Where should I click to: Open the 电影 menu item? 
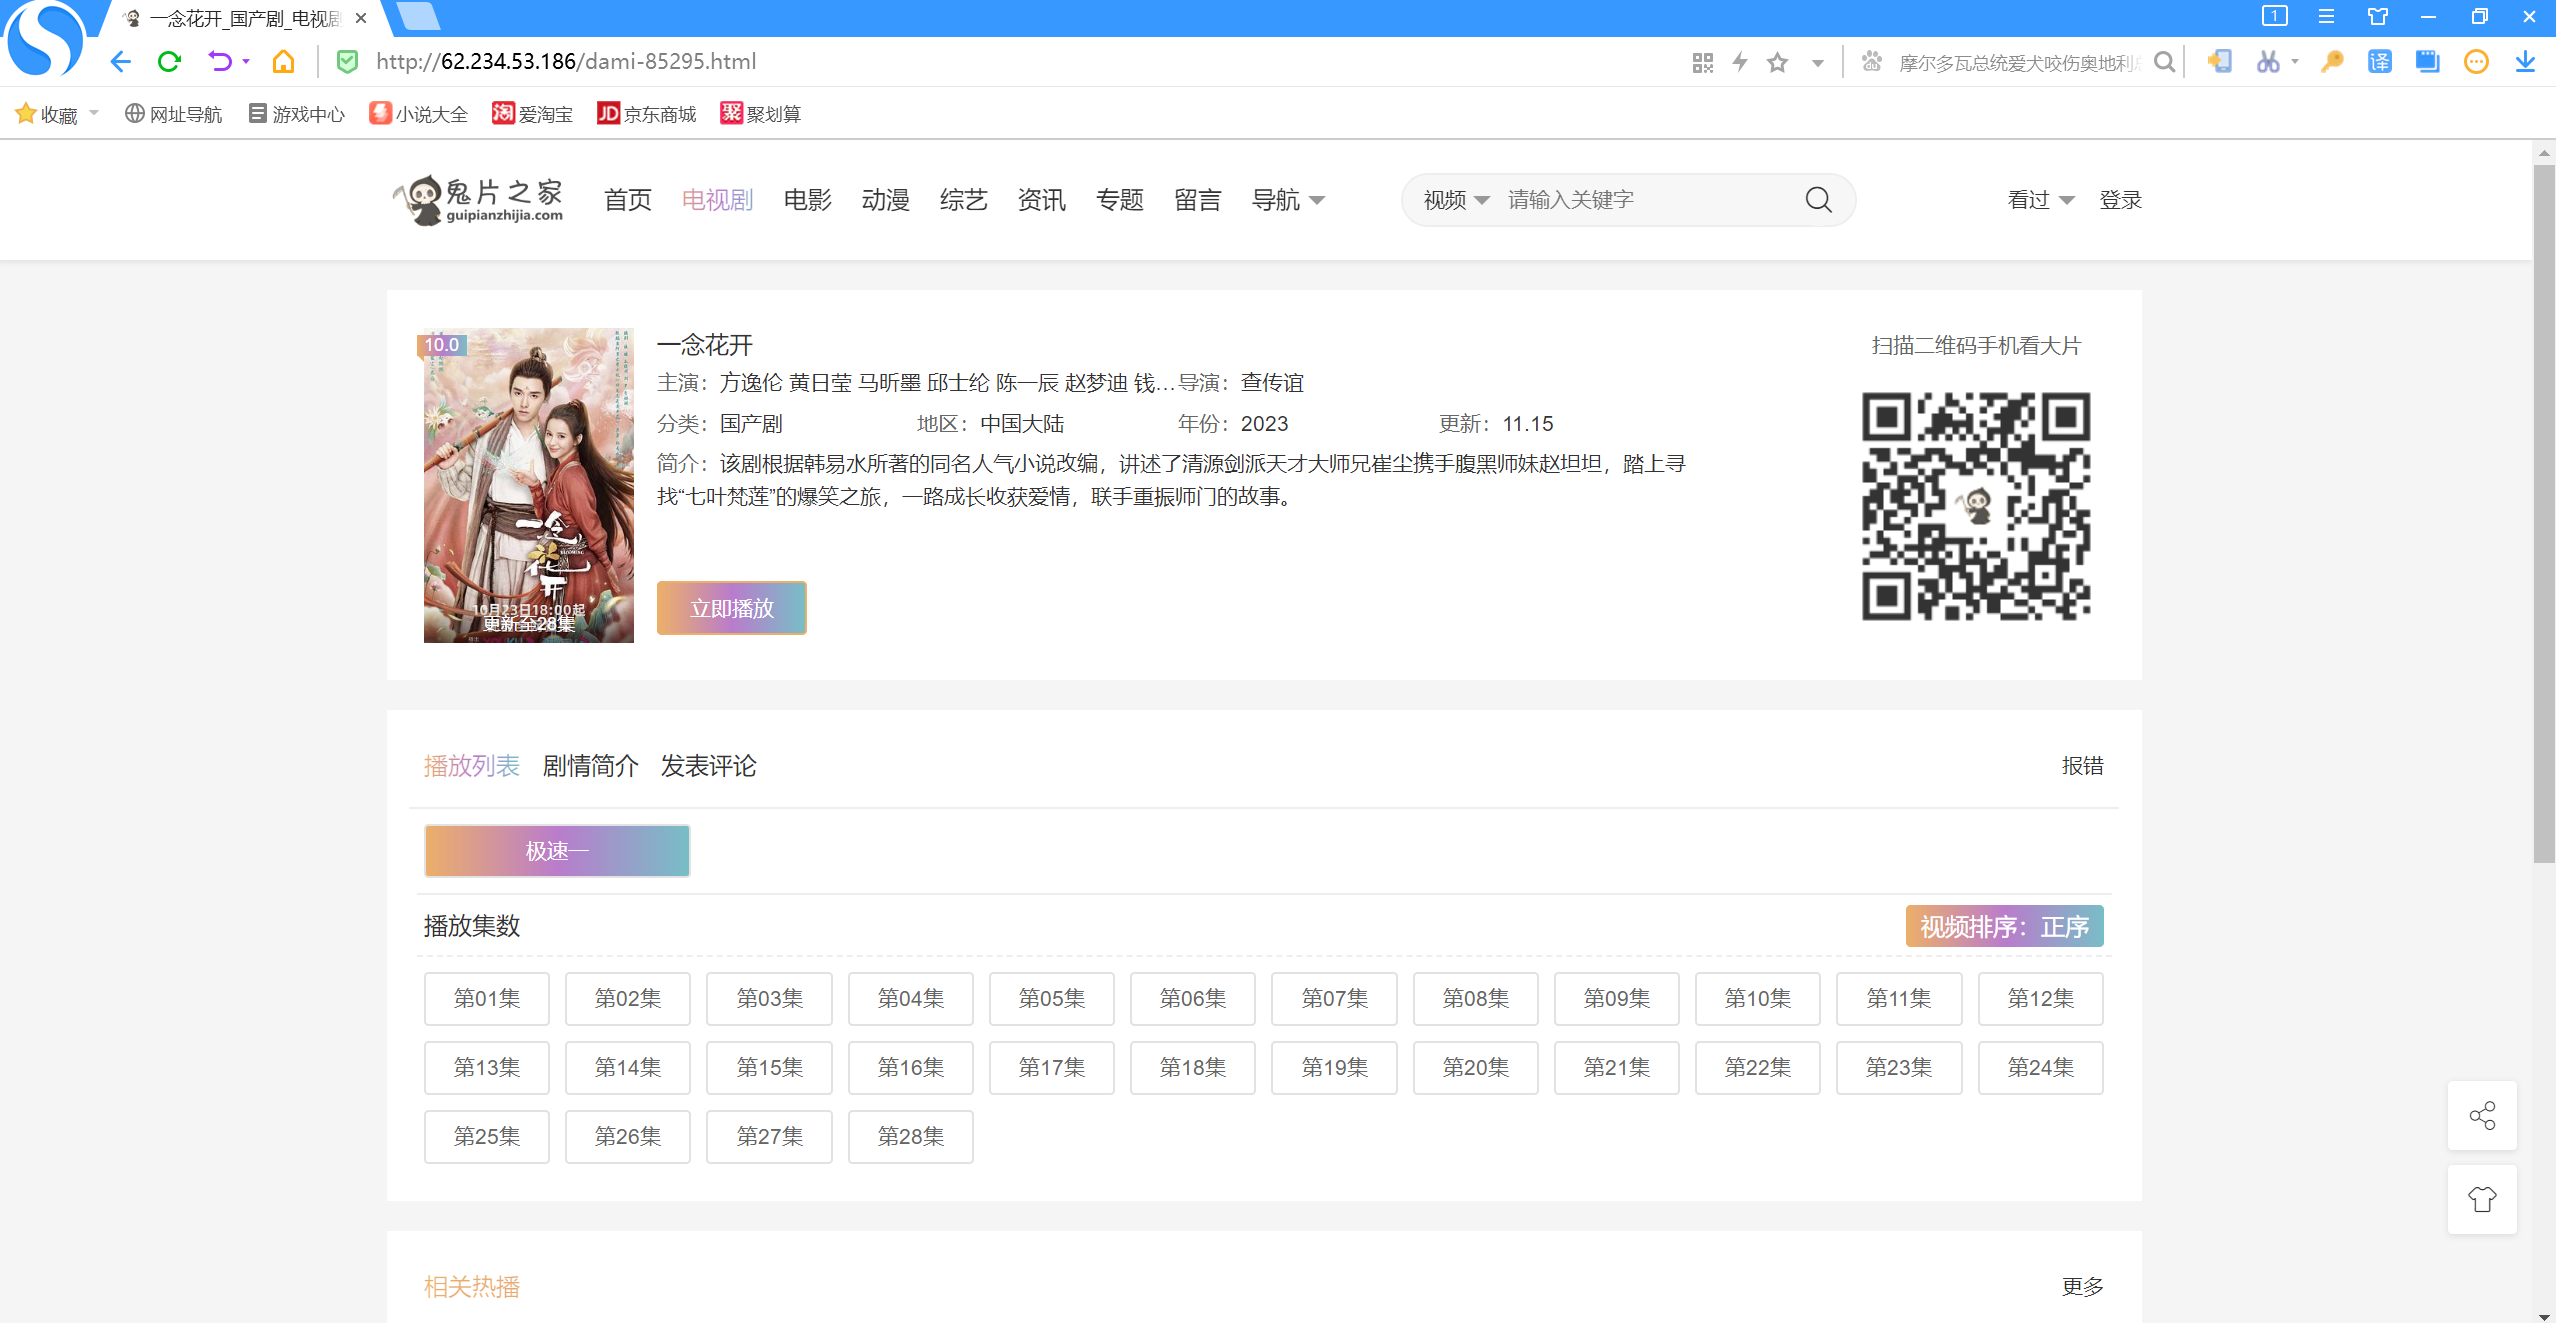point(807,200)
